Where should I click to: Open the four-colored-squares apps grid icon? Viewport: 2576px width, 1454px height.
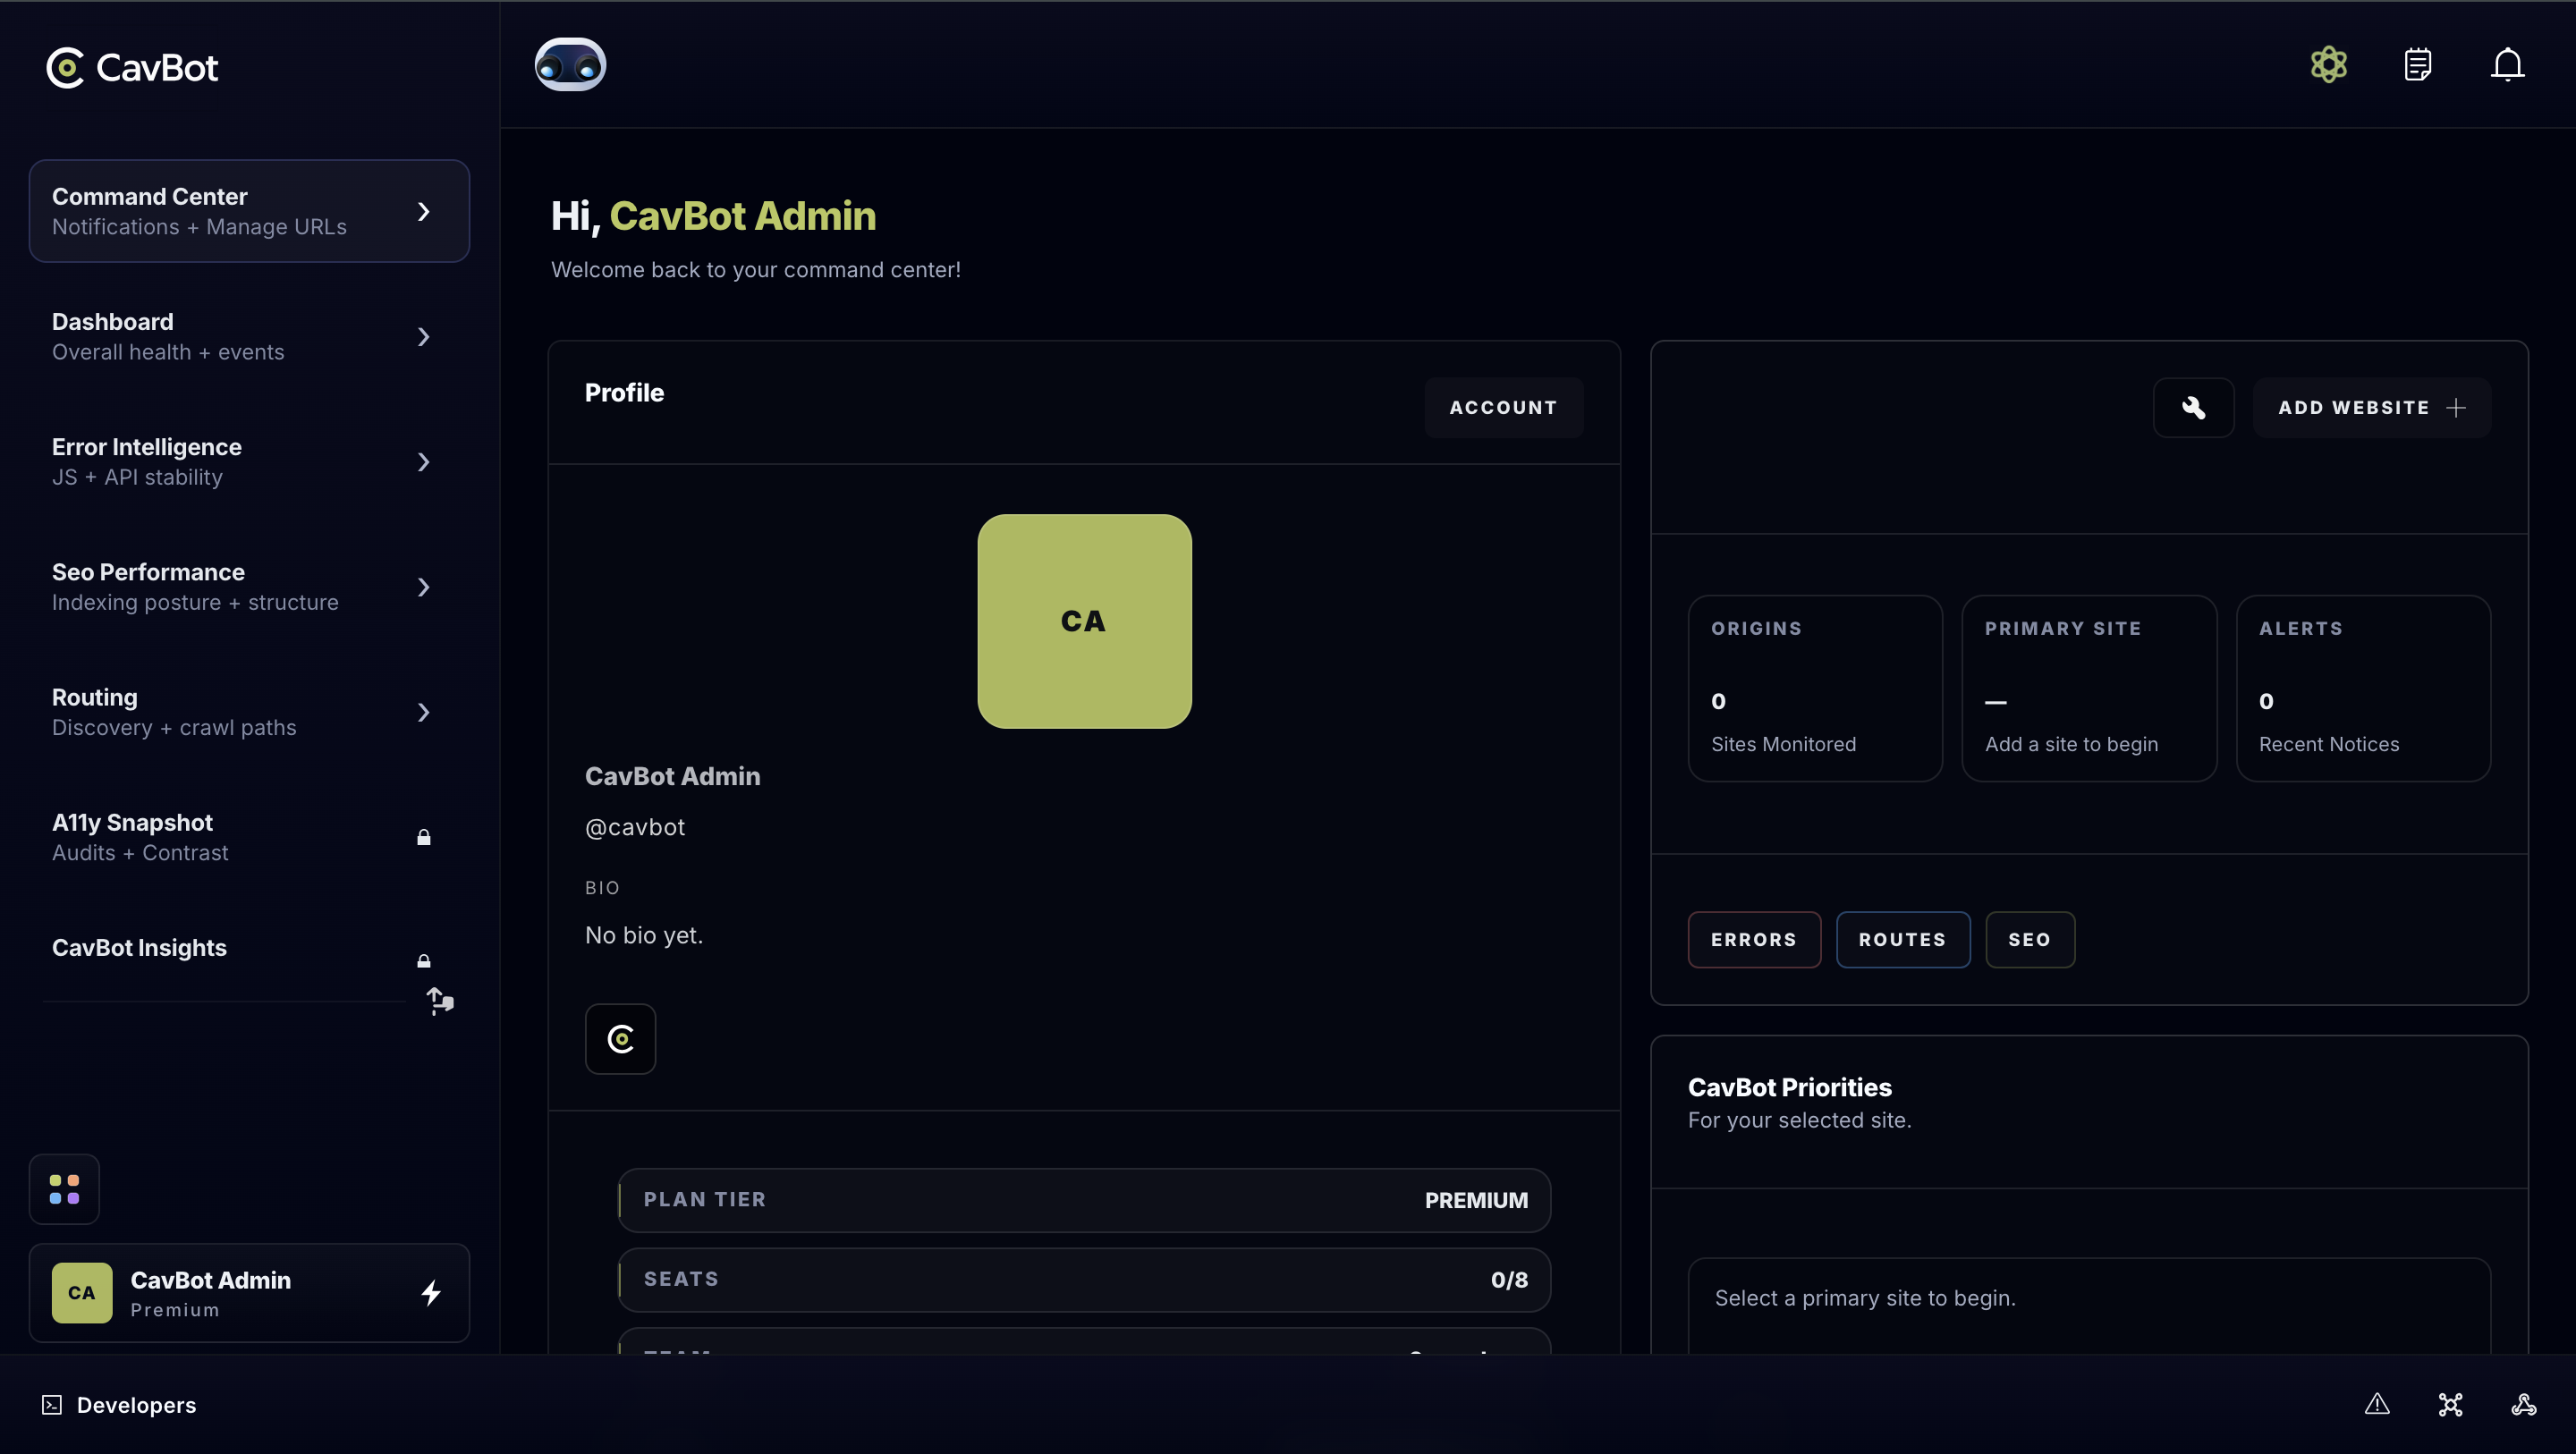tap(64, 1189)
